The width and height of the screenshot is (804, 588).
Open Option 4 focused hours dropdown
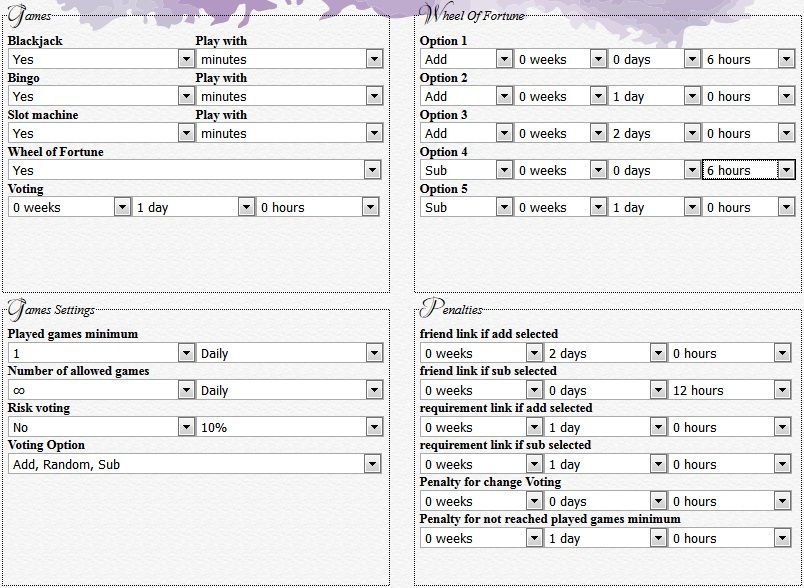click(x=749, y=170)
